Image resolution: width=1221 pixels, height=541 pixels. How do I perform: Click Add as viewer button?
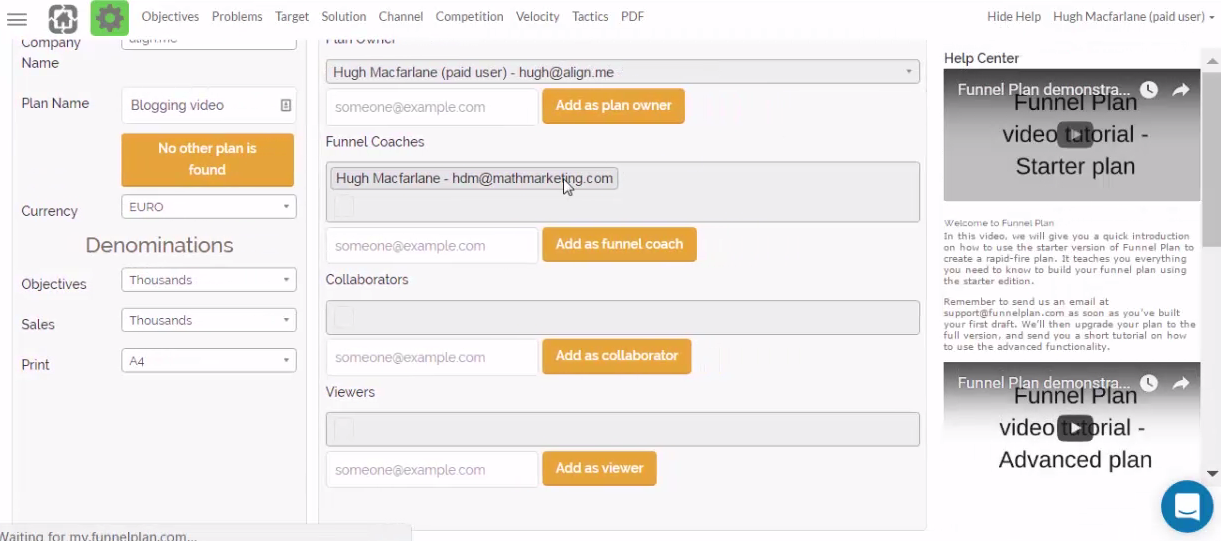[599, 468]
